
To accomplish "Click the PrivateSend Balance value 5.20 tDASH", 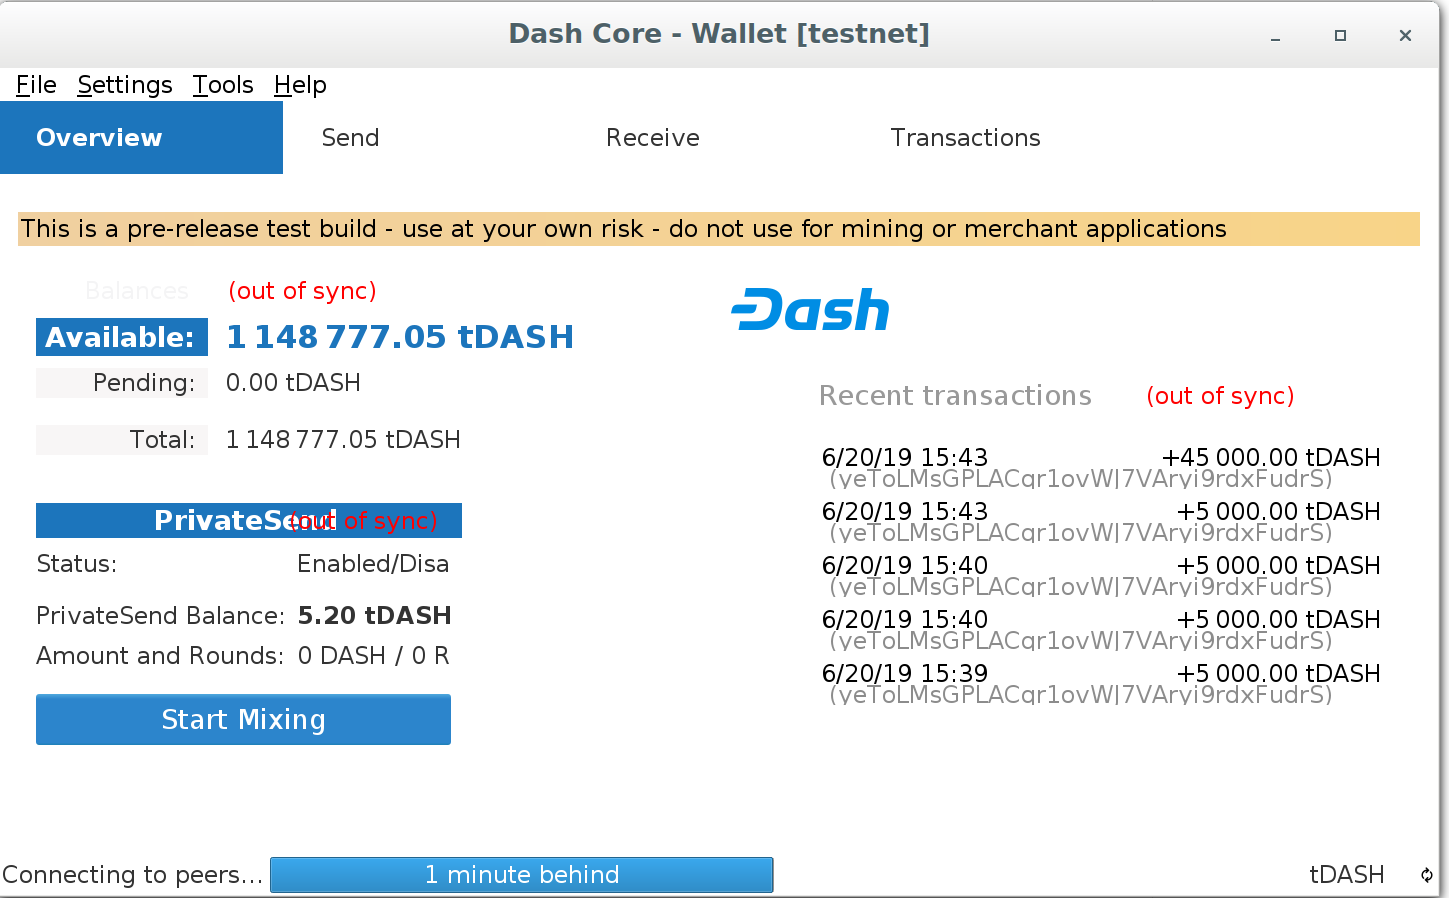I will coord(374,616).
